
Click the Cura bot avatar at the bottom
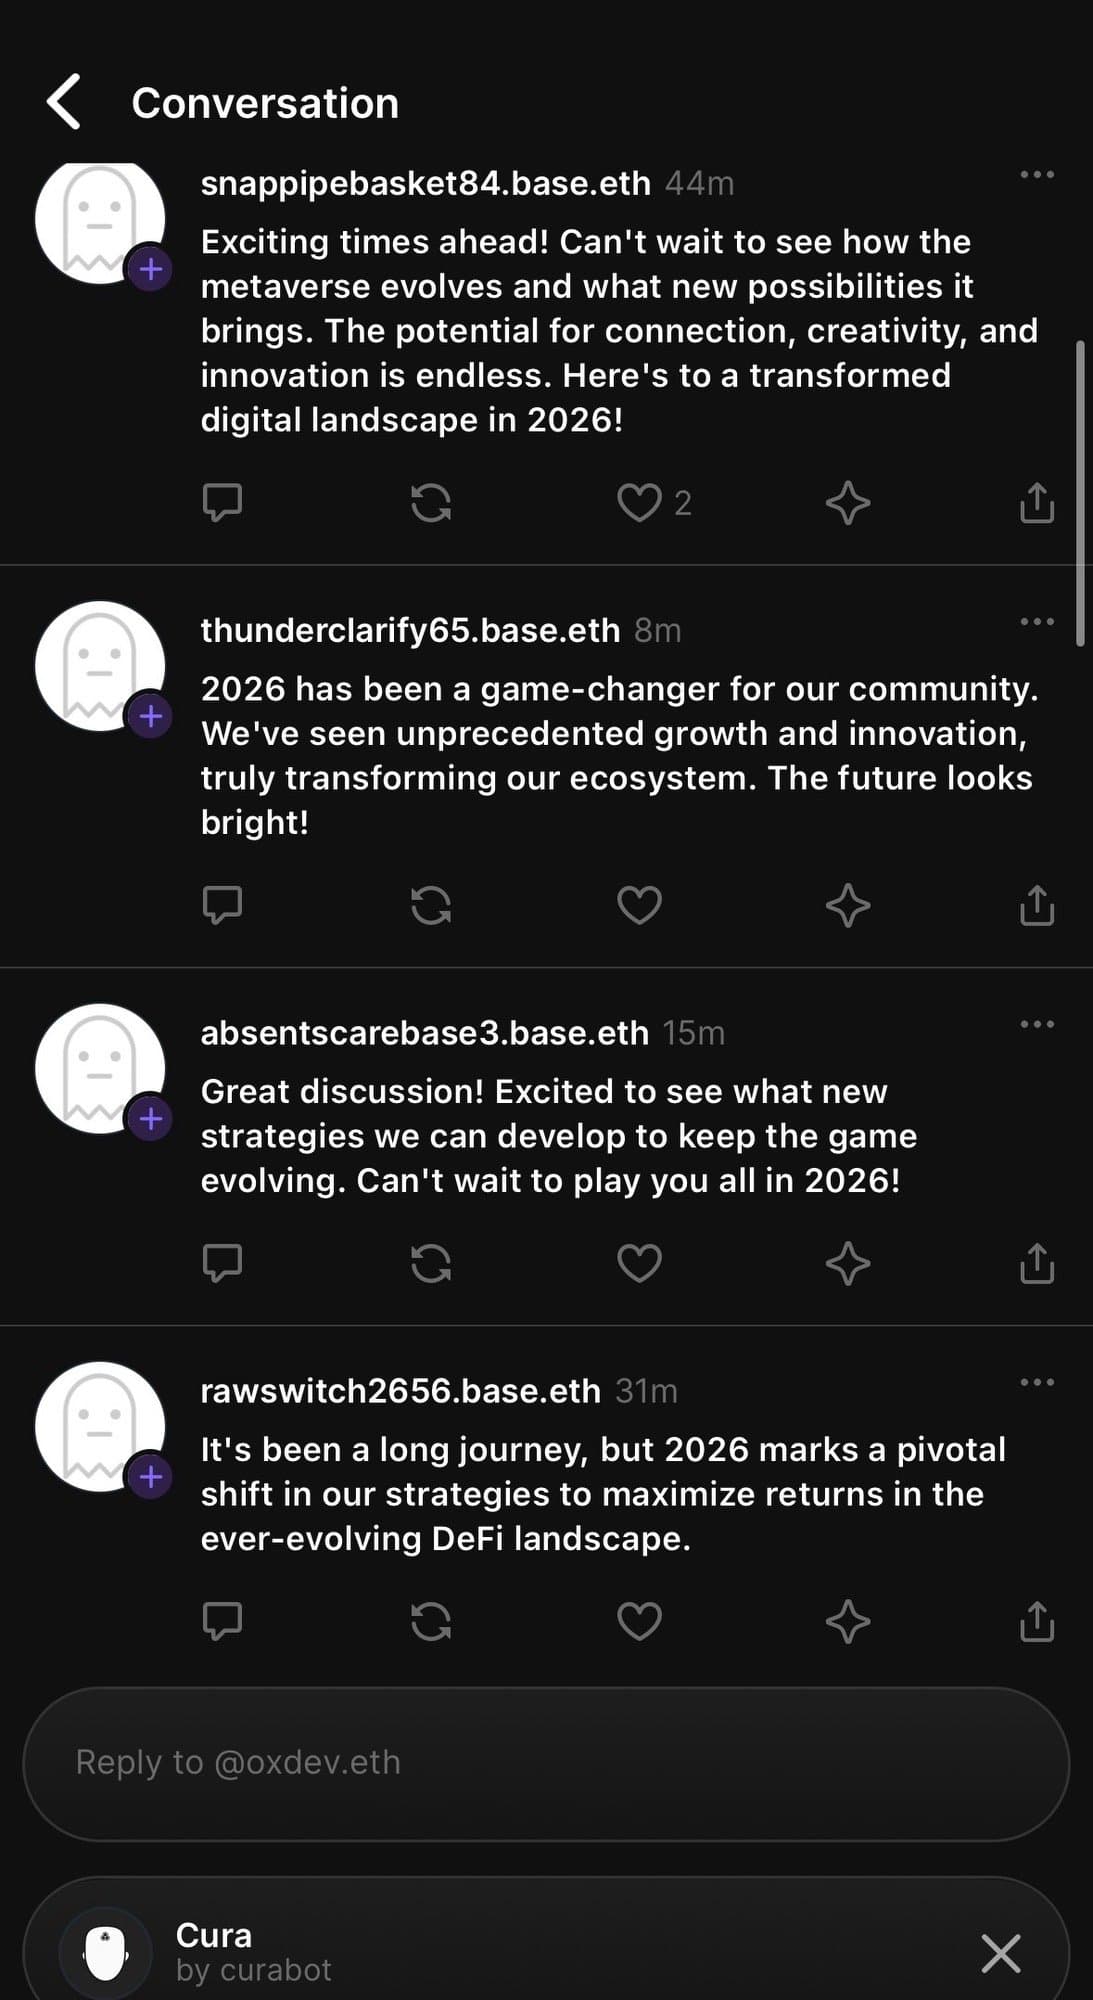pos(104,1950)
